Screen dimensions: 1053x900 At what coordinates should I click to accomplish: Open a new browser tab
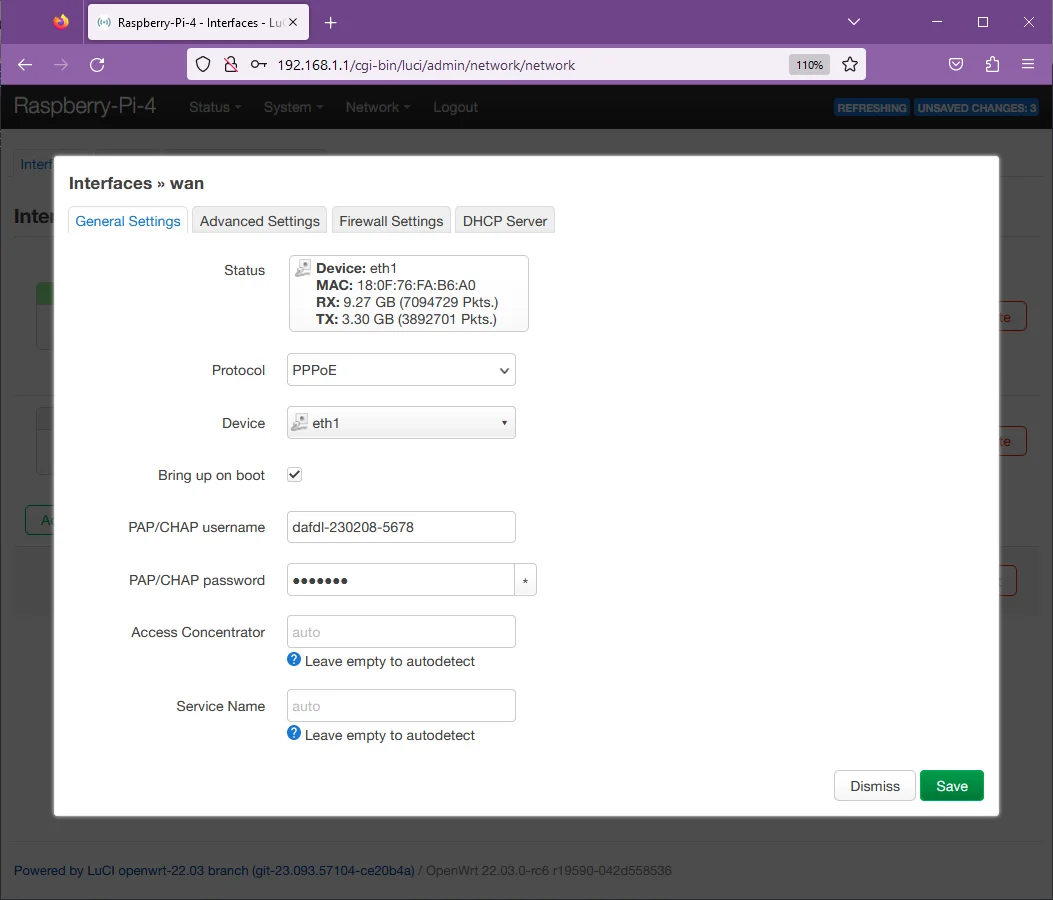[x=331, y=22]
